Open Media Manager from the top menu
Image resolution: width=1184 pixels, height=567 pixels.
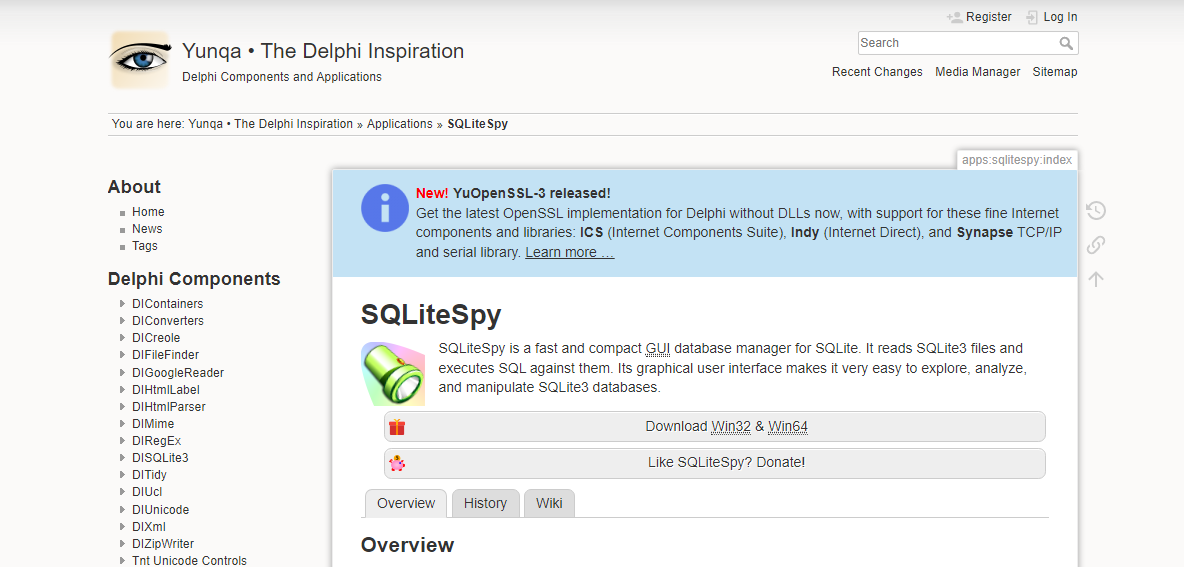point(977,72)
